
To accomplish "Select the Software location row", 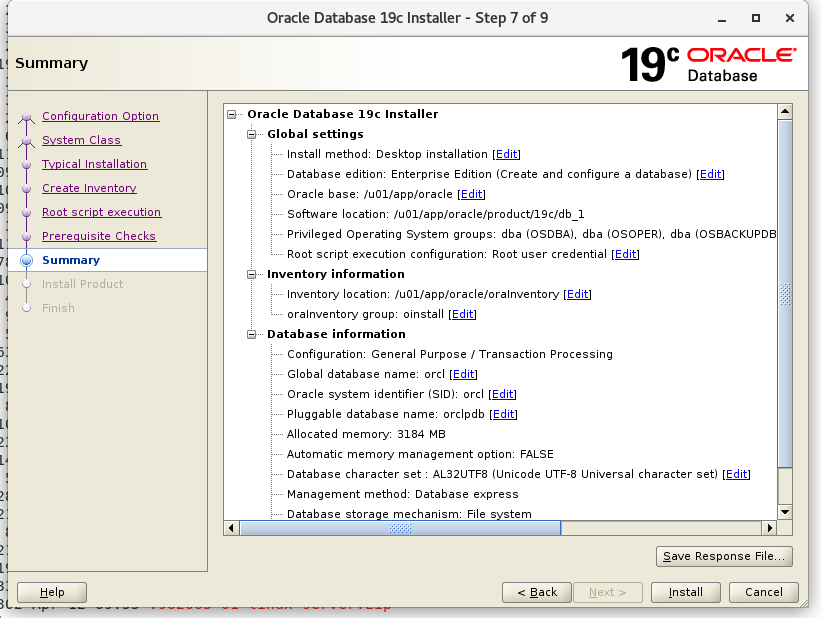I will coord(436,214).
